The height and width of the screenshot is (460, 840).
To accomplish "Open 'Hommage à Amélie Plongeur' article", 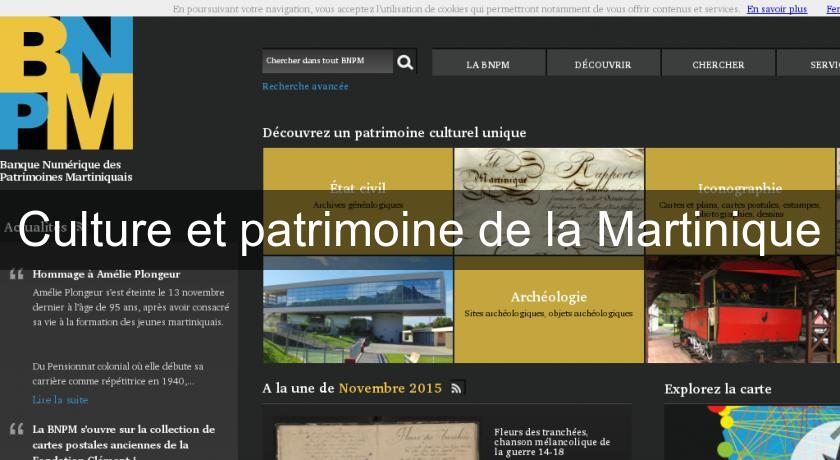I will point(106,274).
